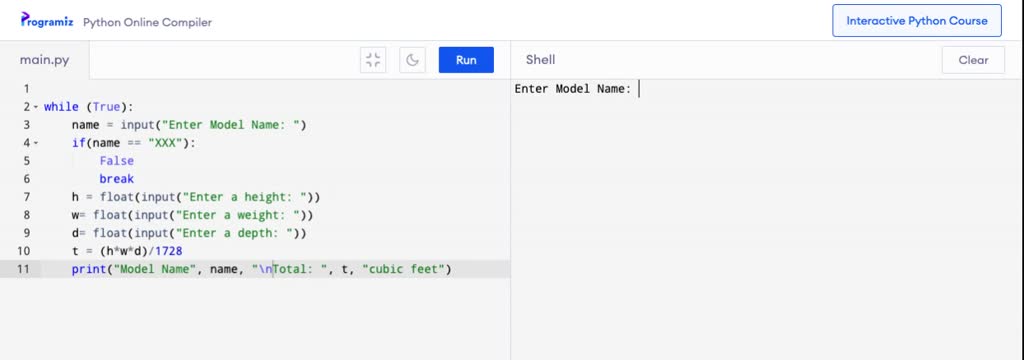Viewport: 1024px width, 360px height.
Task: Toggle fullscreen collapse icon in editor toolbar
Action: coord(373,60)
